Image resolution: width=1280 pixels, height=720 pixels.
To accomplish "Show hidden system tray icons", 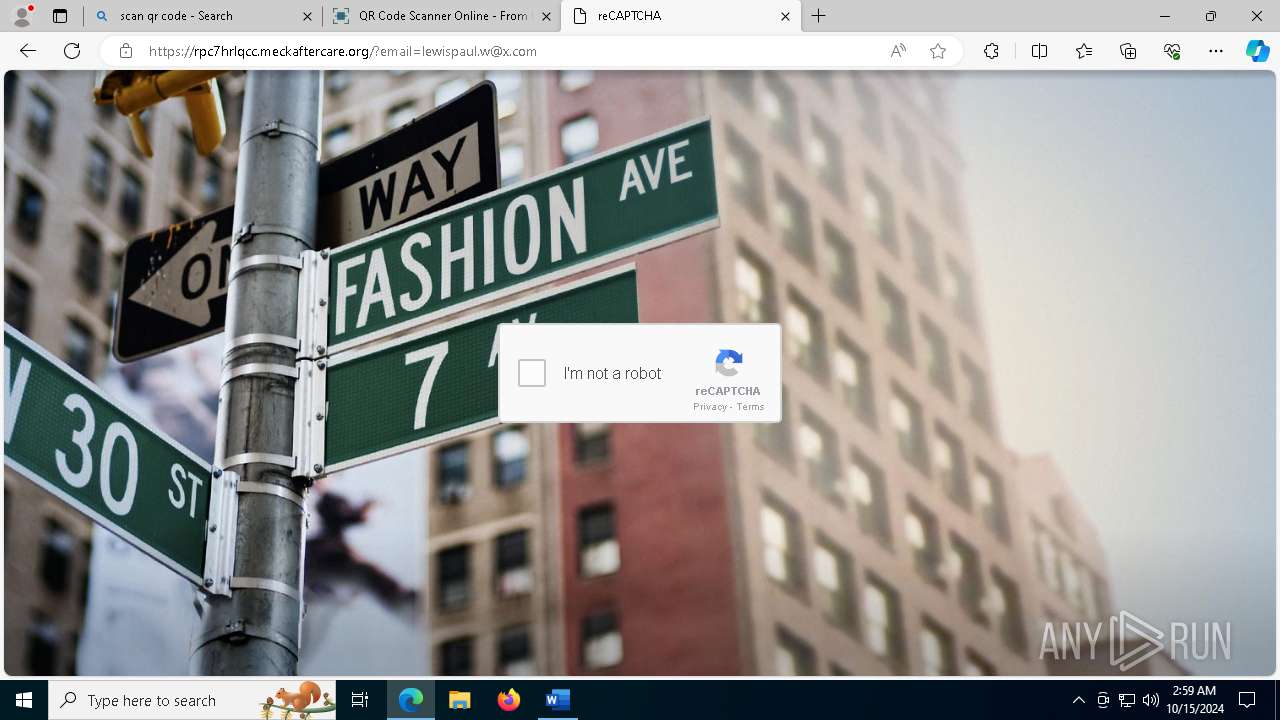I will [x=1078, y=700].
